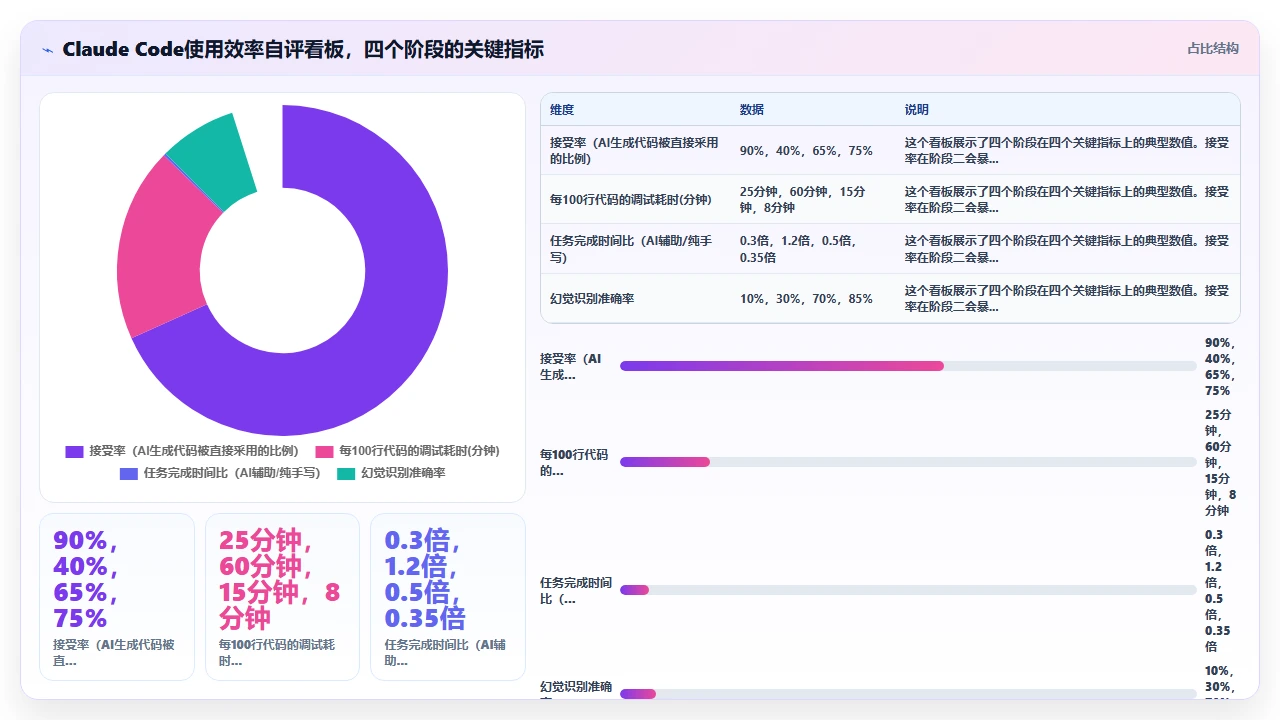
Task: Open the 25分钟，60分钟 stat card
Action: 282,597
